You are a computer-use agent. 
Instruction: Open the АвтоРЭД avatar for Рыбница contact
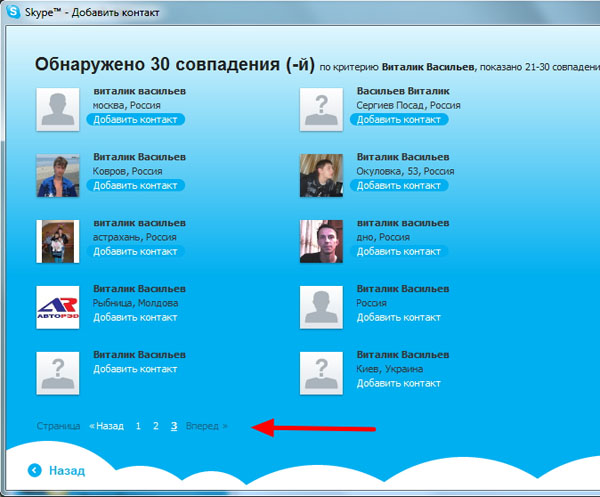58,307
